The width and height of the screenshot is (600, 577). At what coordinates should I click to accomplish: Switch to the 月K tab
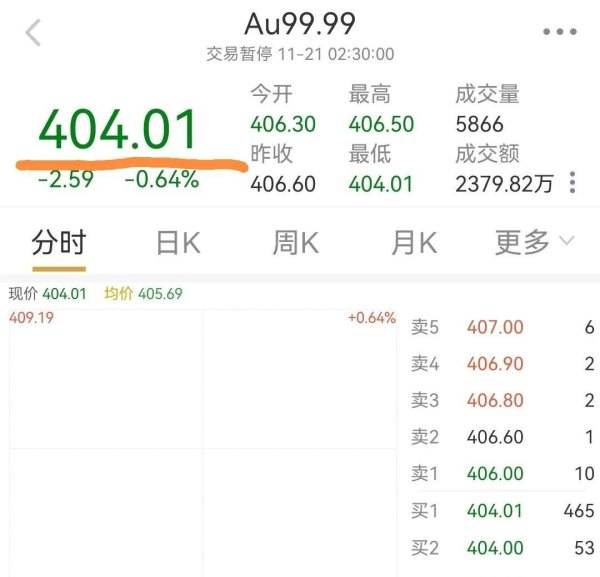[x=414, y=243]
